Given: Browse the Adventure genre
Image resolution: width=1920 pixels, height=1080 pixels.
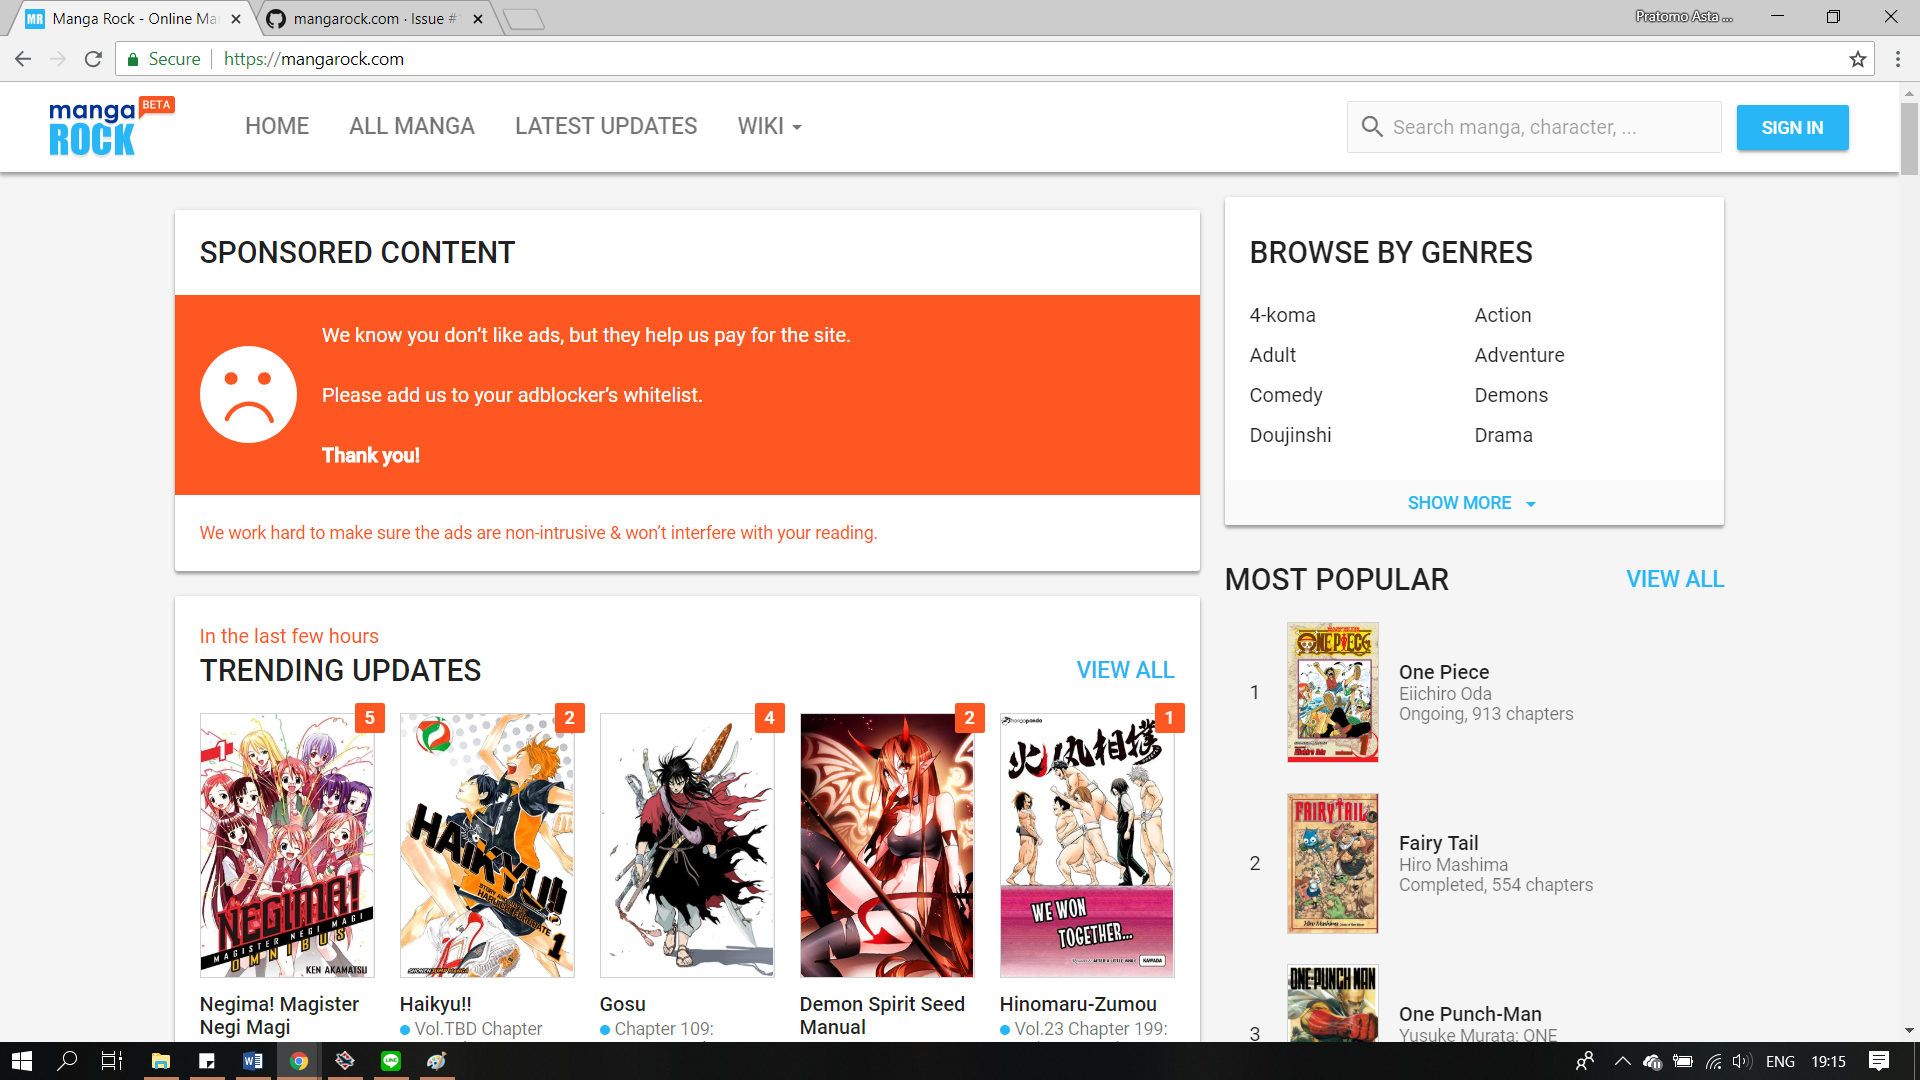Looking at the screenshot, I should tap(1518, 355).
